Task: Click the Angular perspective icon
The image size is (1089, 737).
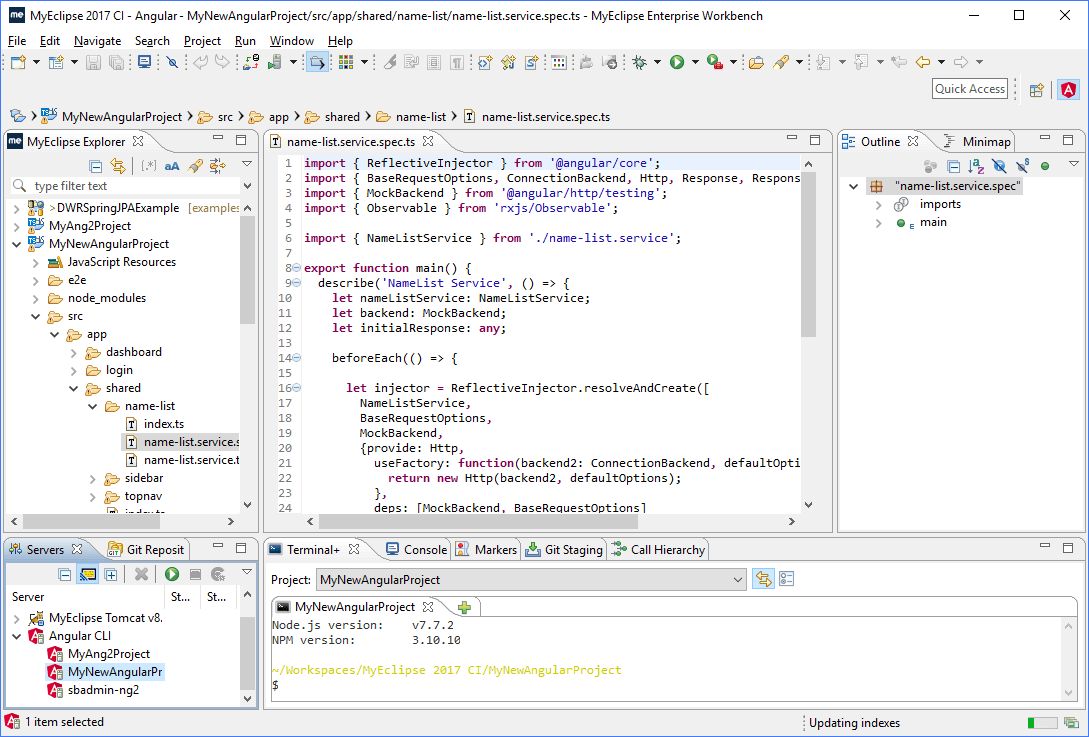Action: [1068, 90]
